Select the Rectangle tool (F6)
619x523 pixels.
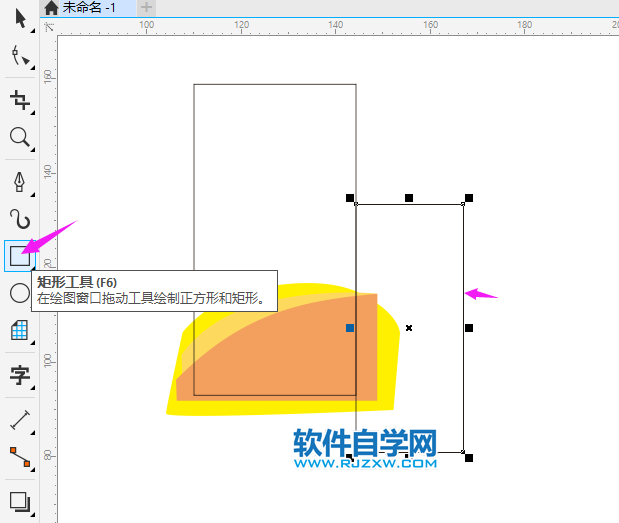coord(20,256)
